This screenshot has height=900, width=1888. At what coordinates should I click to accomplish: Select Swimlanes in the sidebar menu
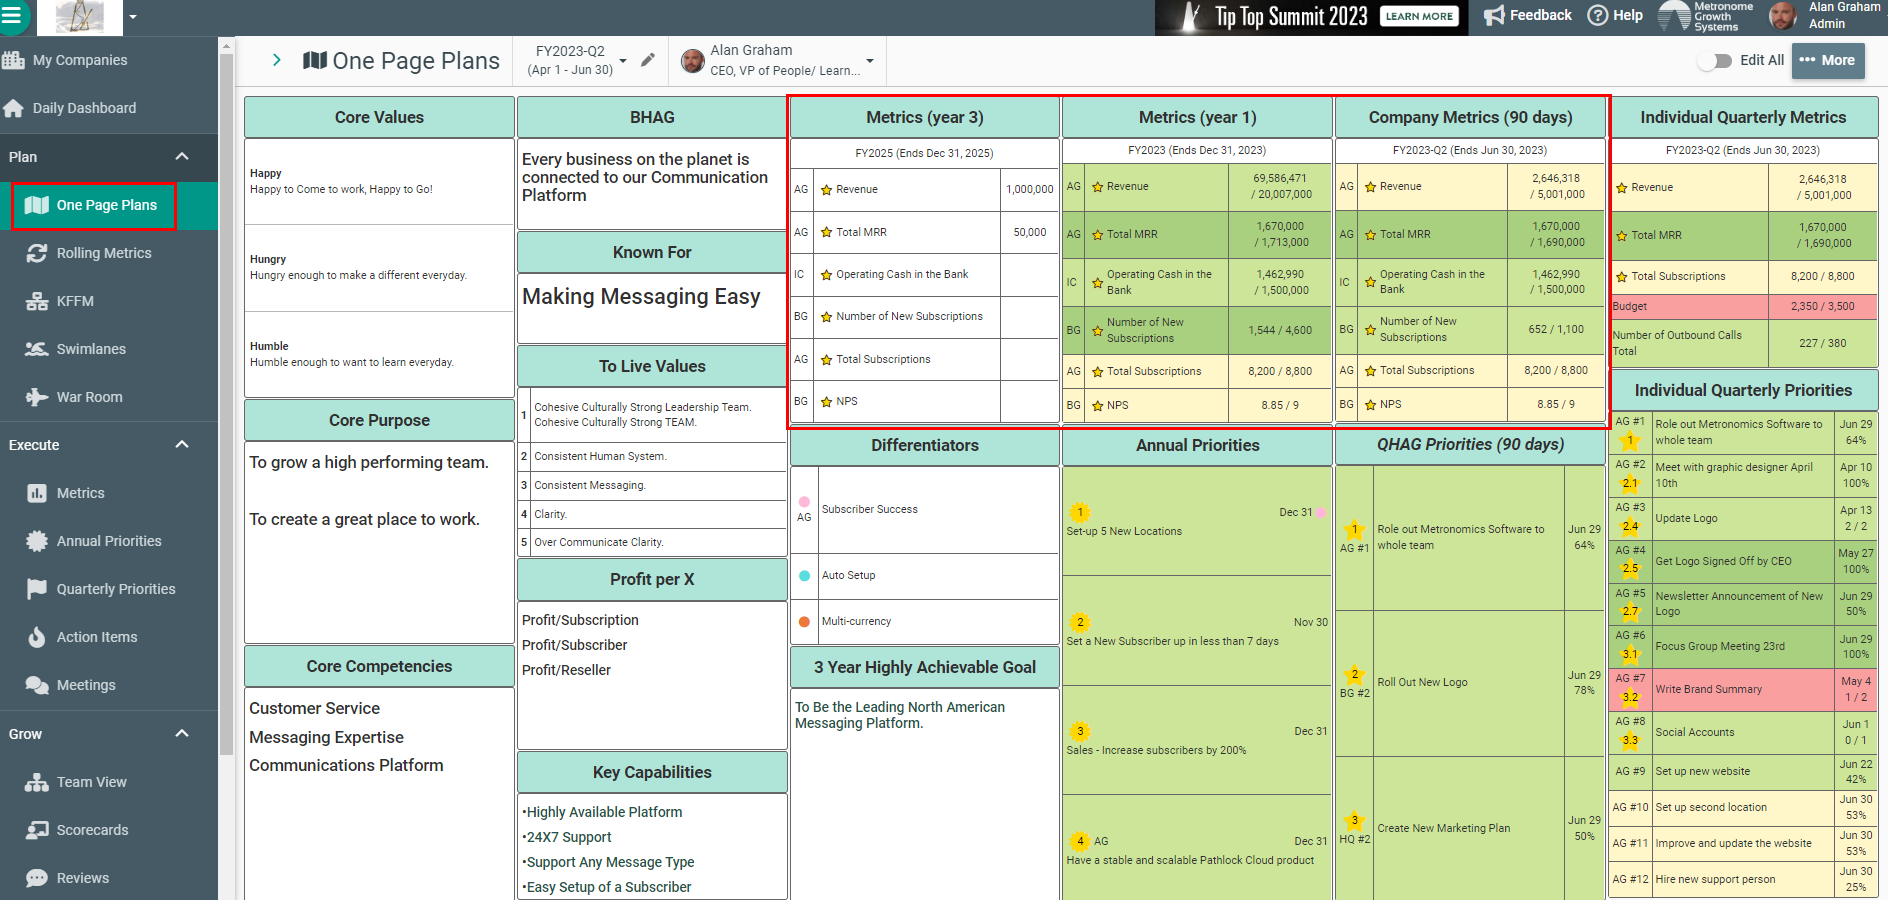tap(91, 349)
